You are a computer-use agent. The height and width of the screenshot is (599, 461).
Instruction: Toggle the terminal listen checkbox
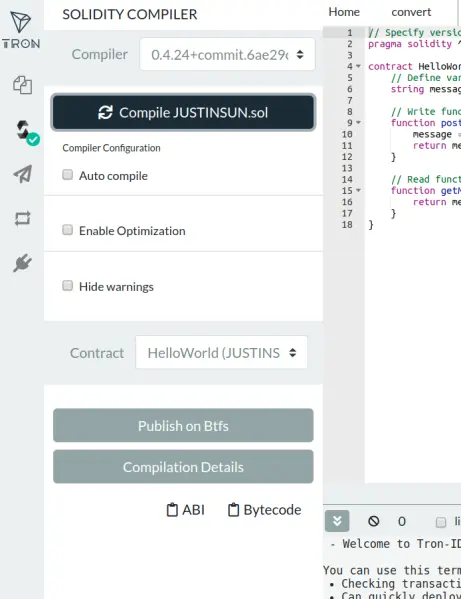441,522
